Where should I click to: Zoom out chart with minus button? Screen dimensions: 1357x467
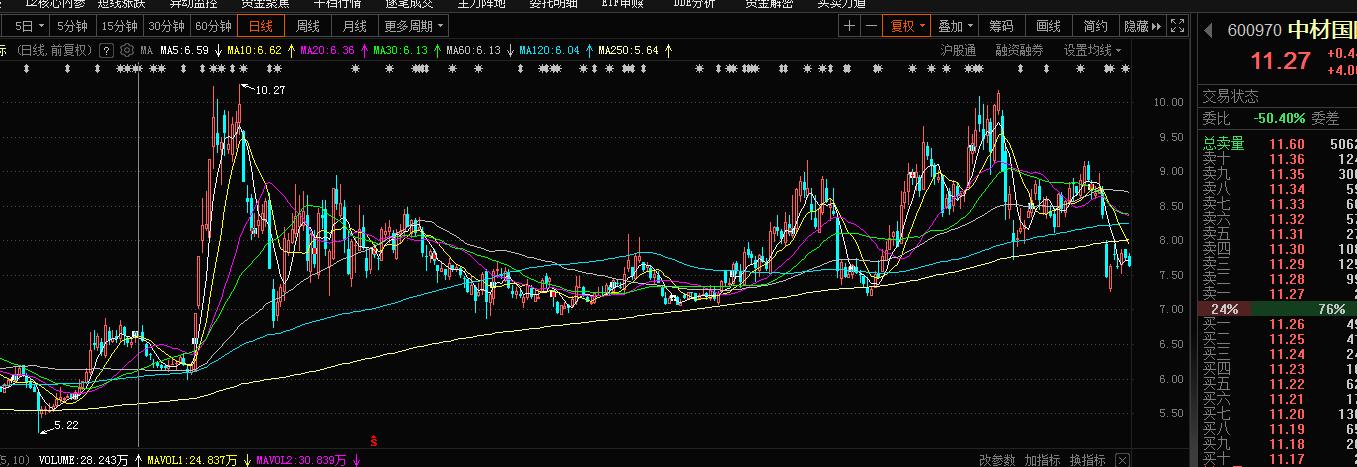[x=871, y=26]
